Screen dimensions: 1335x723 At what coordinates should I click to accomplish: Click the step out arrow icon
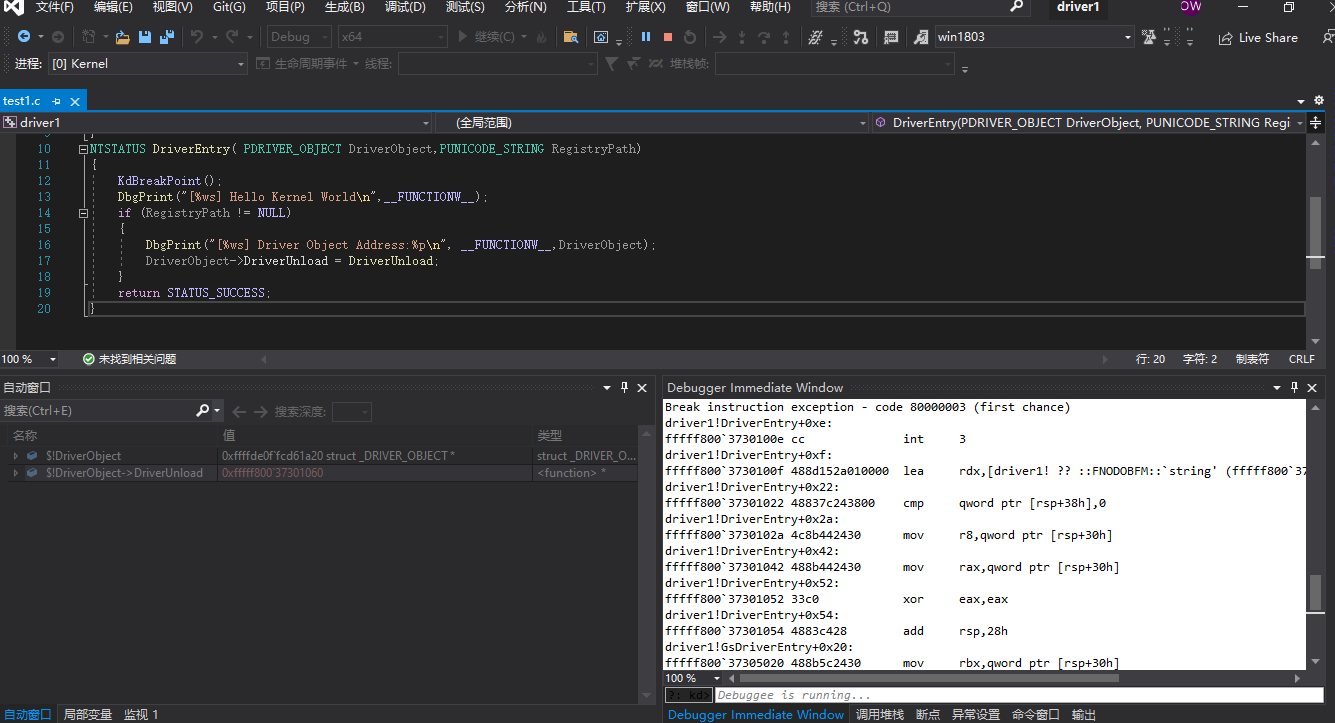(786, 37)
